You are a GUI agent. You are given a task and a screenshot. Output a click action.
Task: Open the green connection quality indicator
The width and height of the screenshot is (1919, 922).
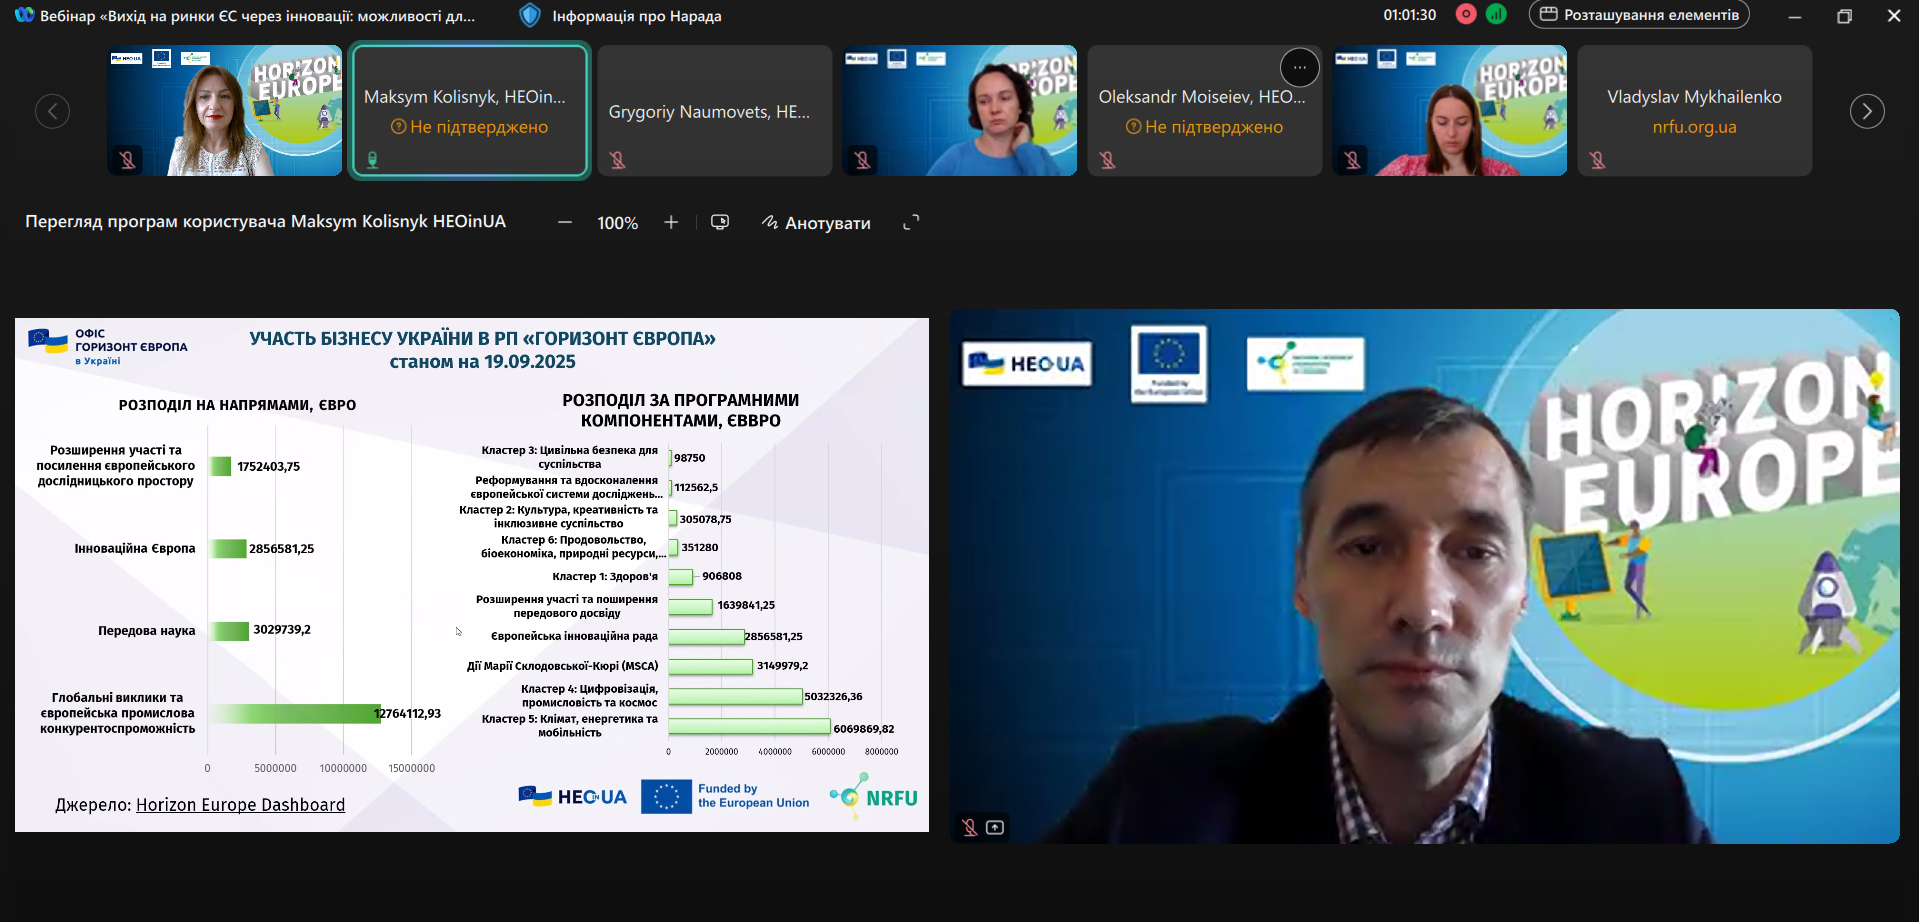[x=1496, y=14]
